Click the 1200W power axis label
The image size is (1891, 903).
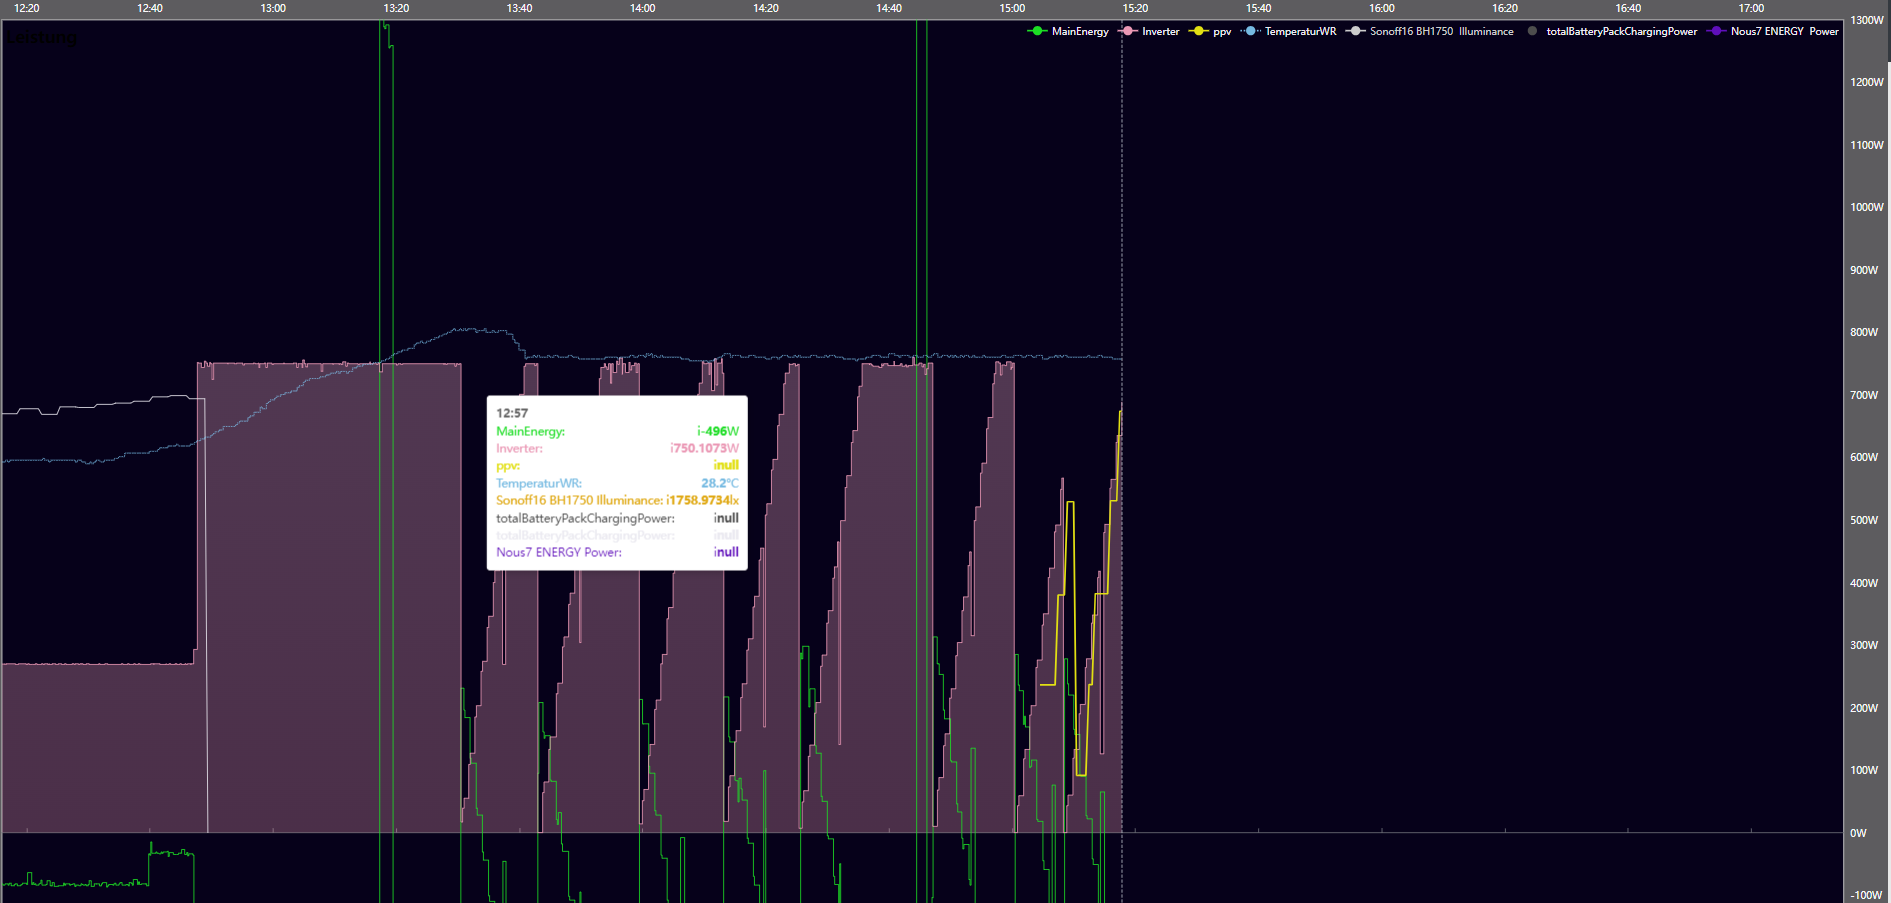pos(1867,82)
